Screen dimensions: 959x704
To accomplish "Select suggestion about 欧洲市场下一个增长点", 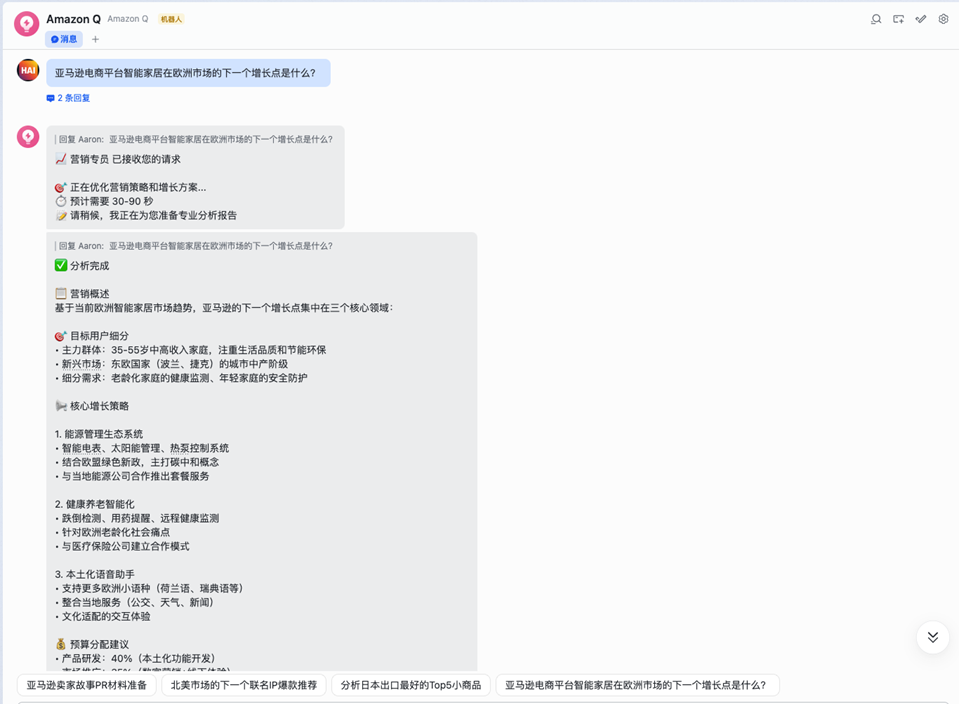I will pos(636,685).
